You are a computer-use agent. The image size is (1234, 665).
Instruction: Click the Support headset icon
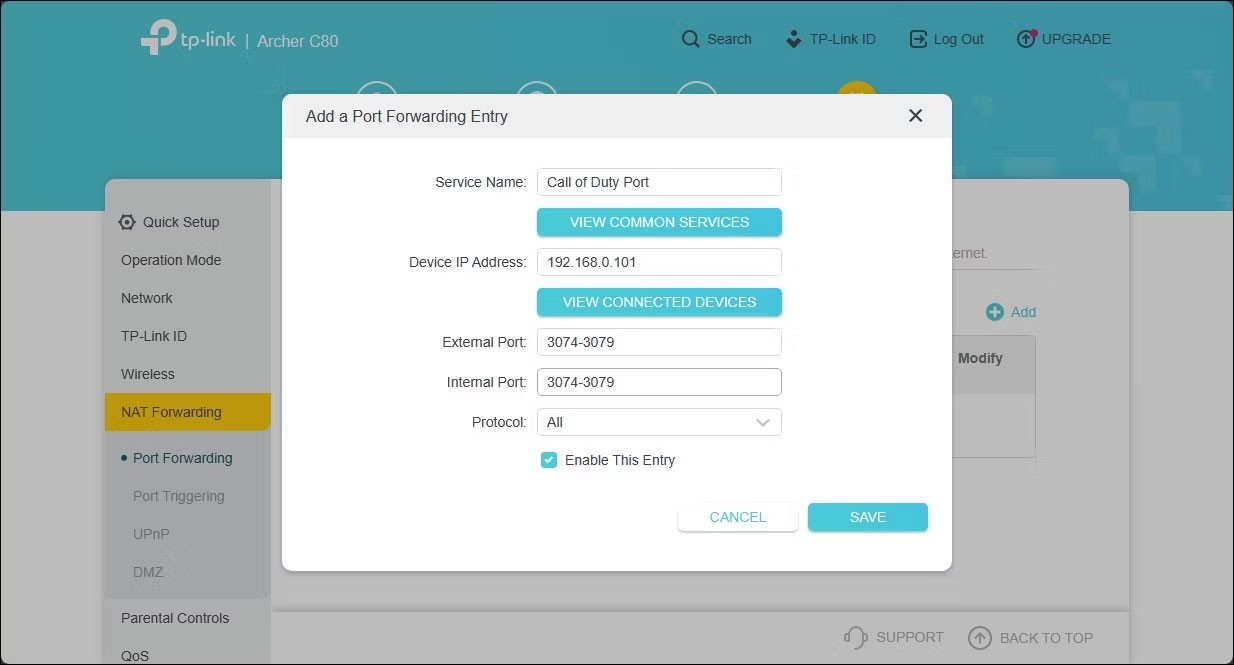(855, 637)
